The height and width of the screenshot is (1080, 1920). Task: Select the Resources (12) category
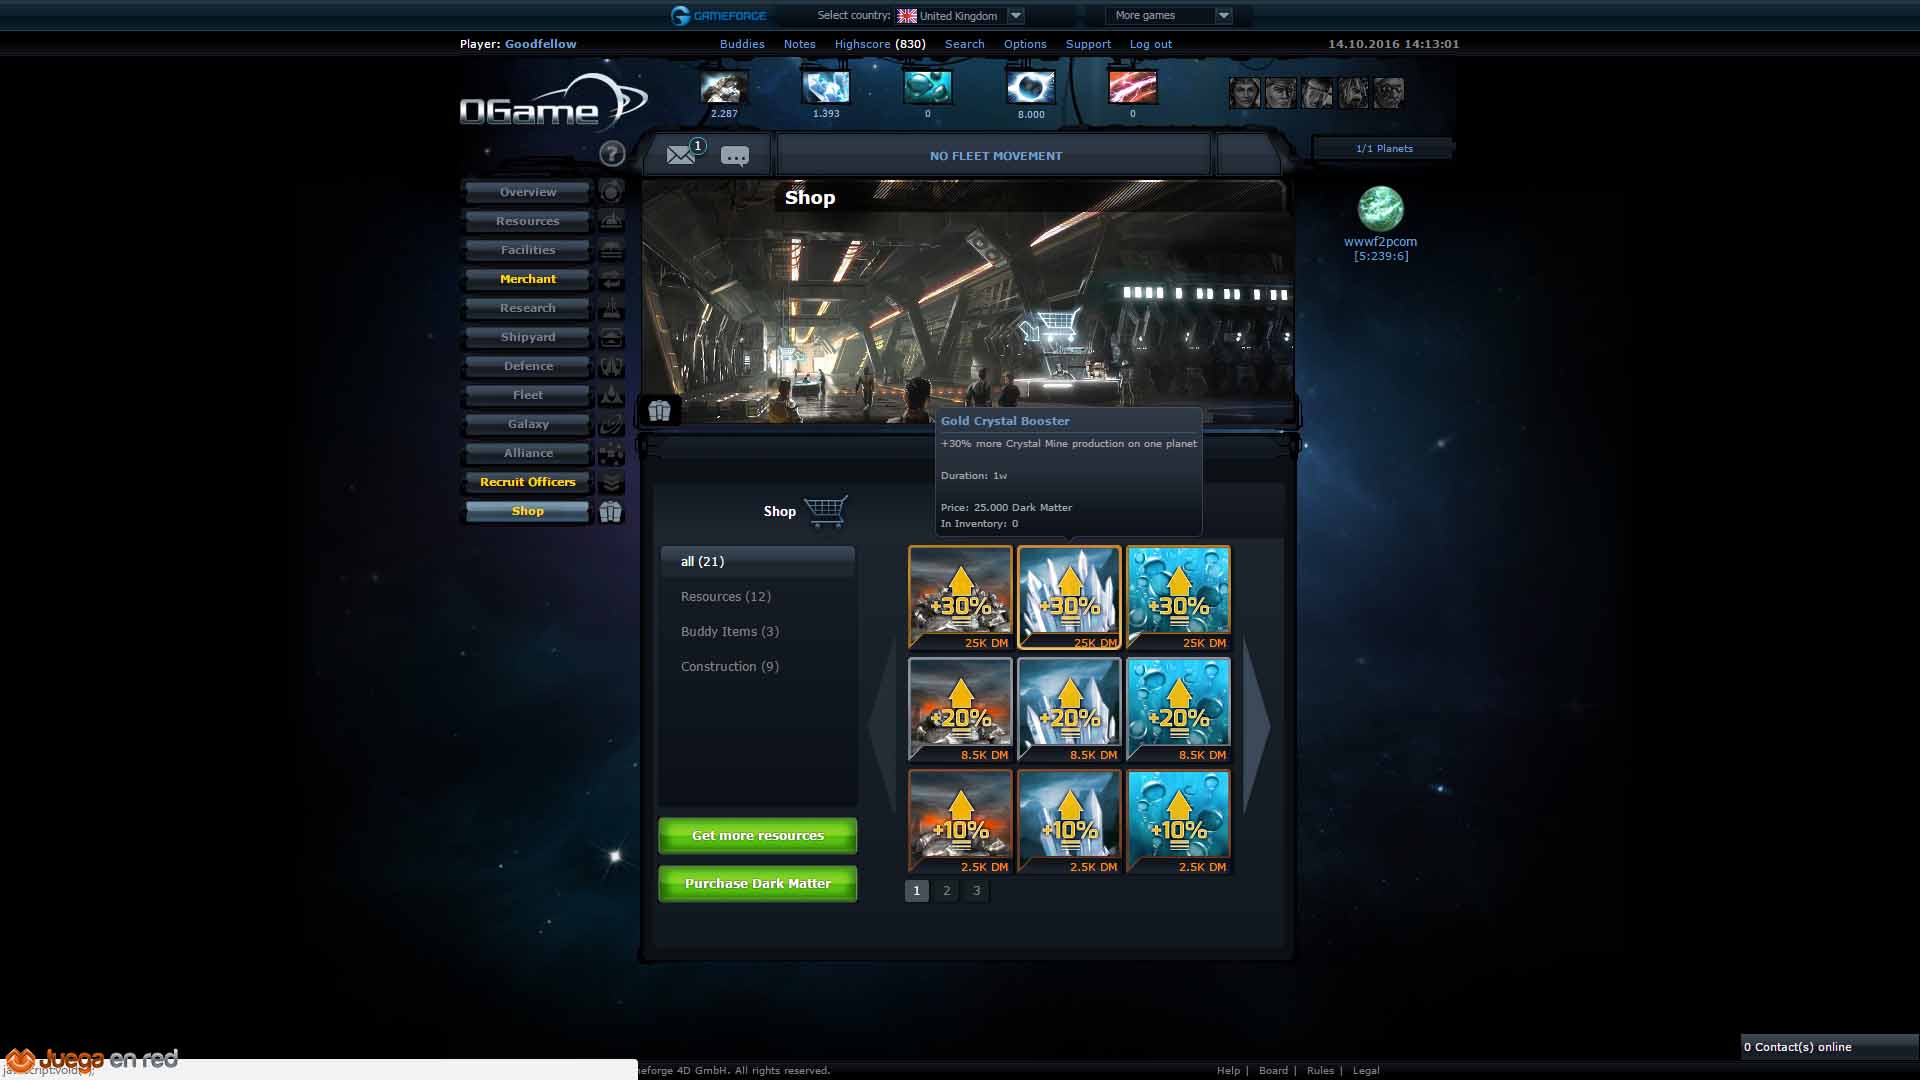(725, 596)
